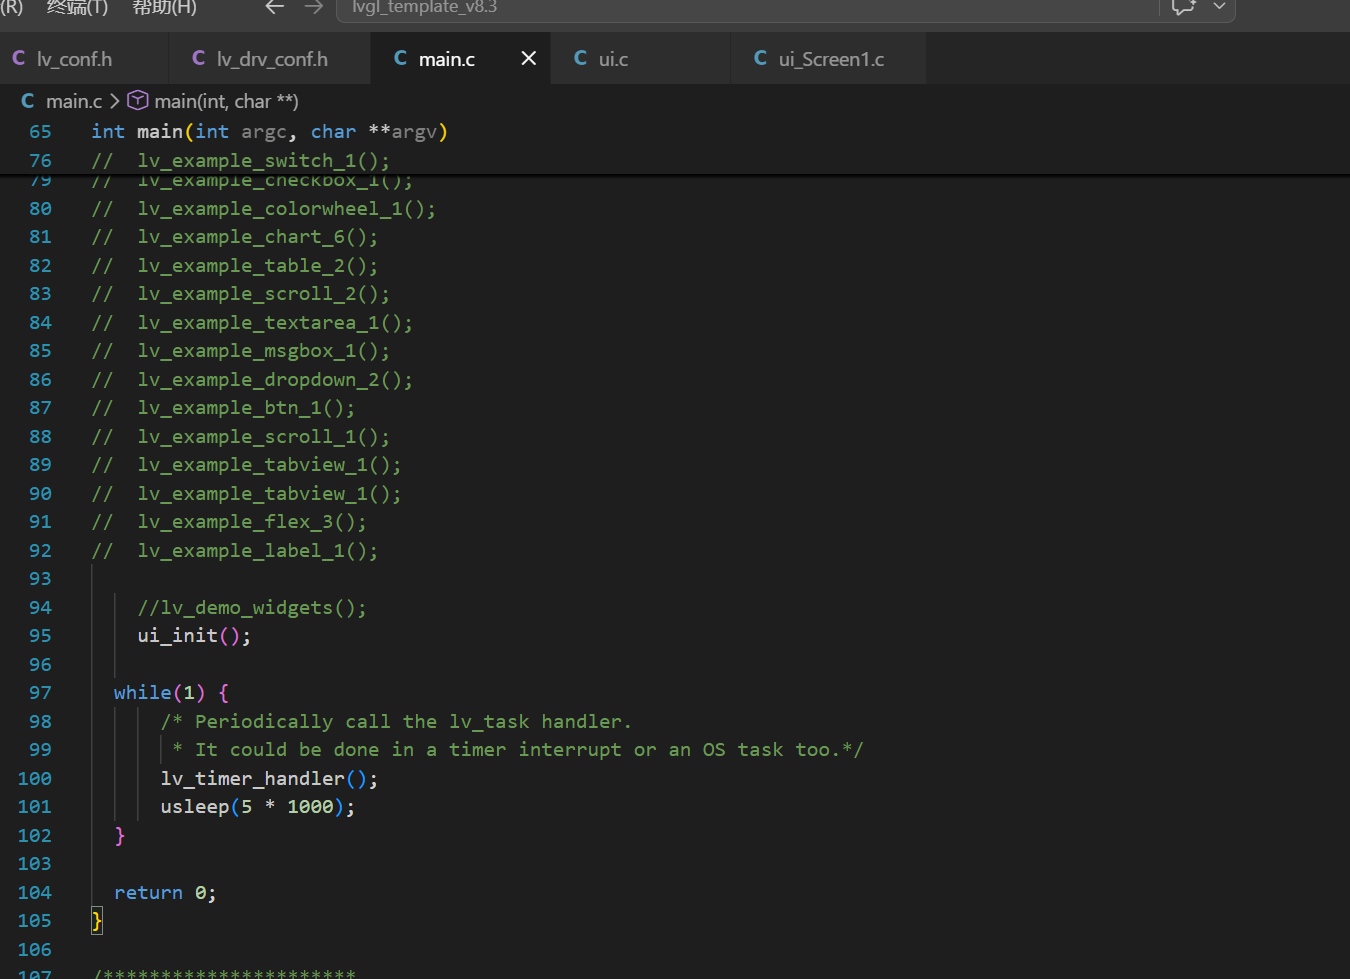
Task: Click lv_example_tabview_1() on line 89
Action: coord(270,465)
